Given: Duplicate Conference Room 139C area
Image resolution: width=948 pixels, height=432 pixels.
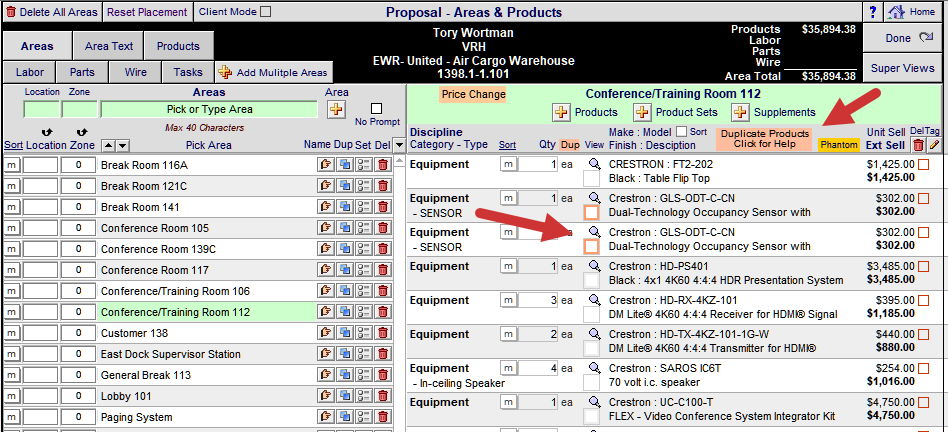Looking at the screenshot, I should 345,249.
